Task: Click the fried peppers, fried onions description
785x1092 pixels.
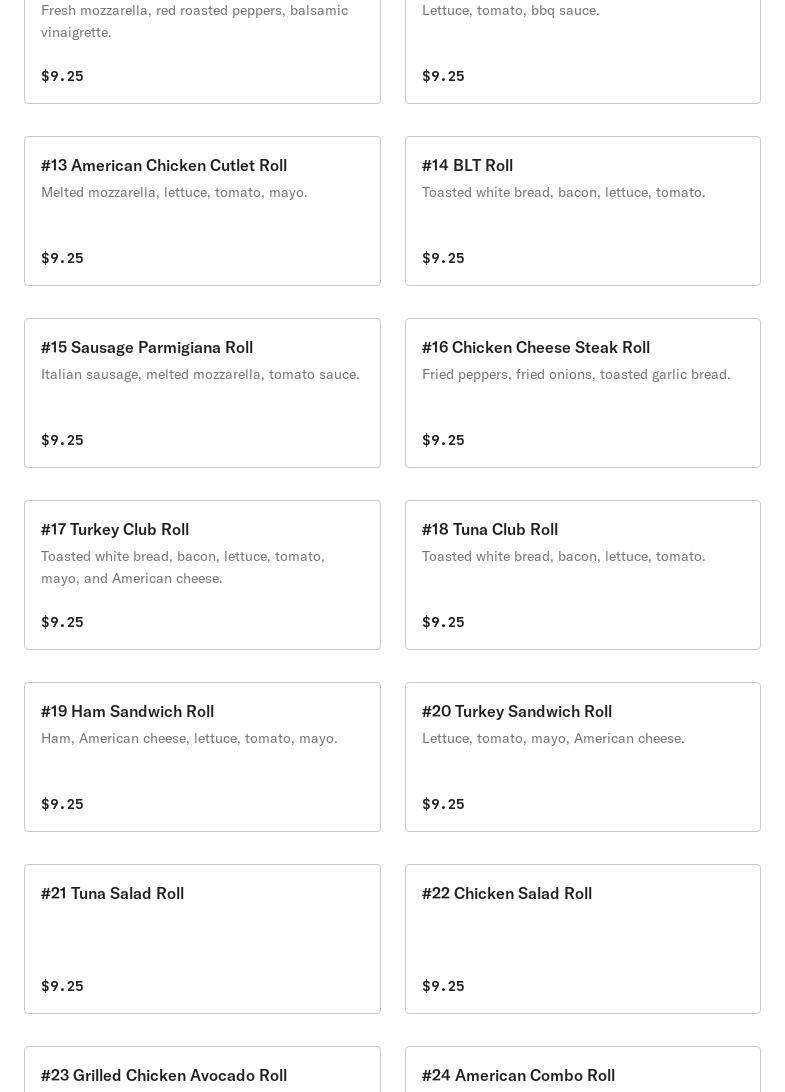Action: tap(576, 374)
